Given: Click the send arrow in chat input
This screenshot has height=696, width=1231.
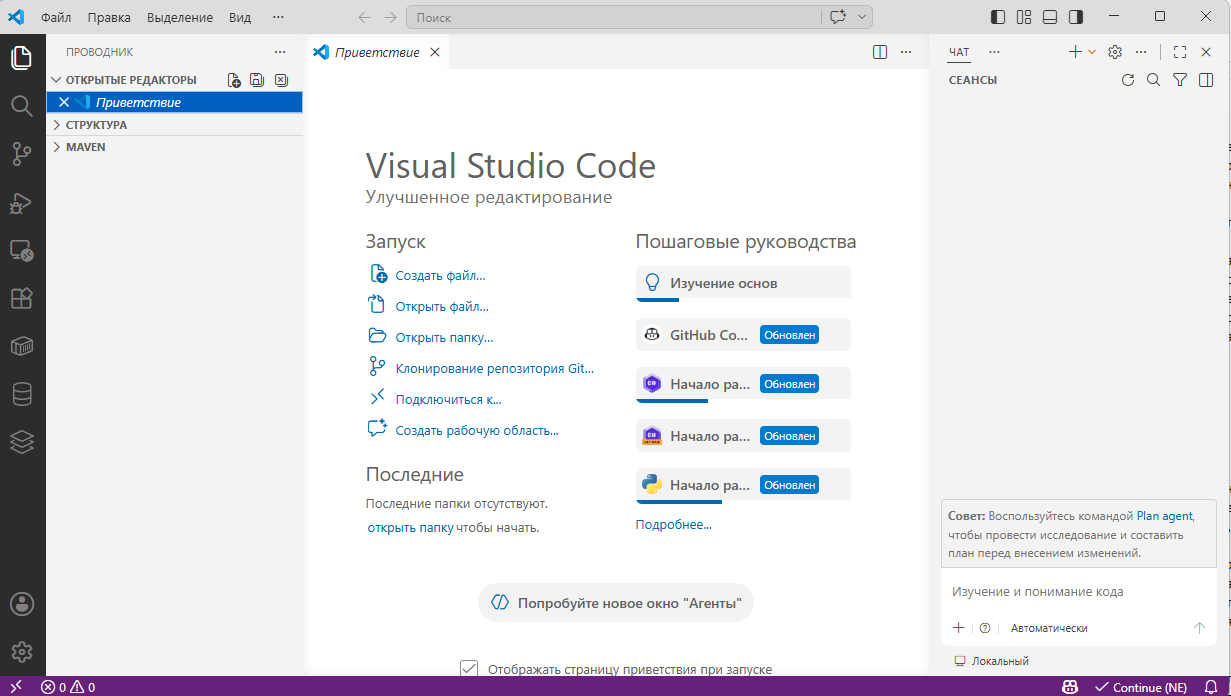Looking at the screenshot, I should pos(1199,628).
